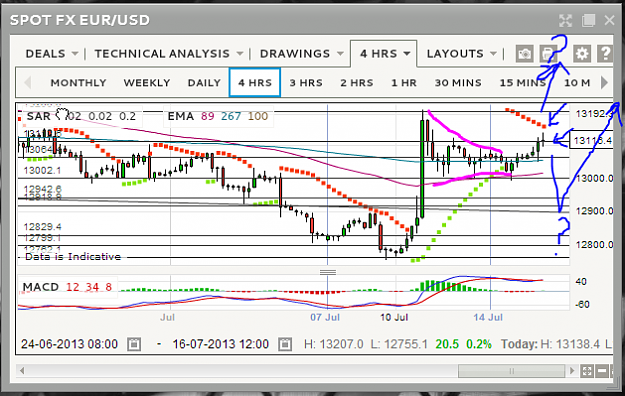The width and height of the screenshot is (625, 396).
Task: Open the help question mark icon
Action: [605, 54]
